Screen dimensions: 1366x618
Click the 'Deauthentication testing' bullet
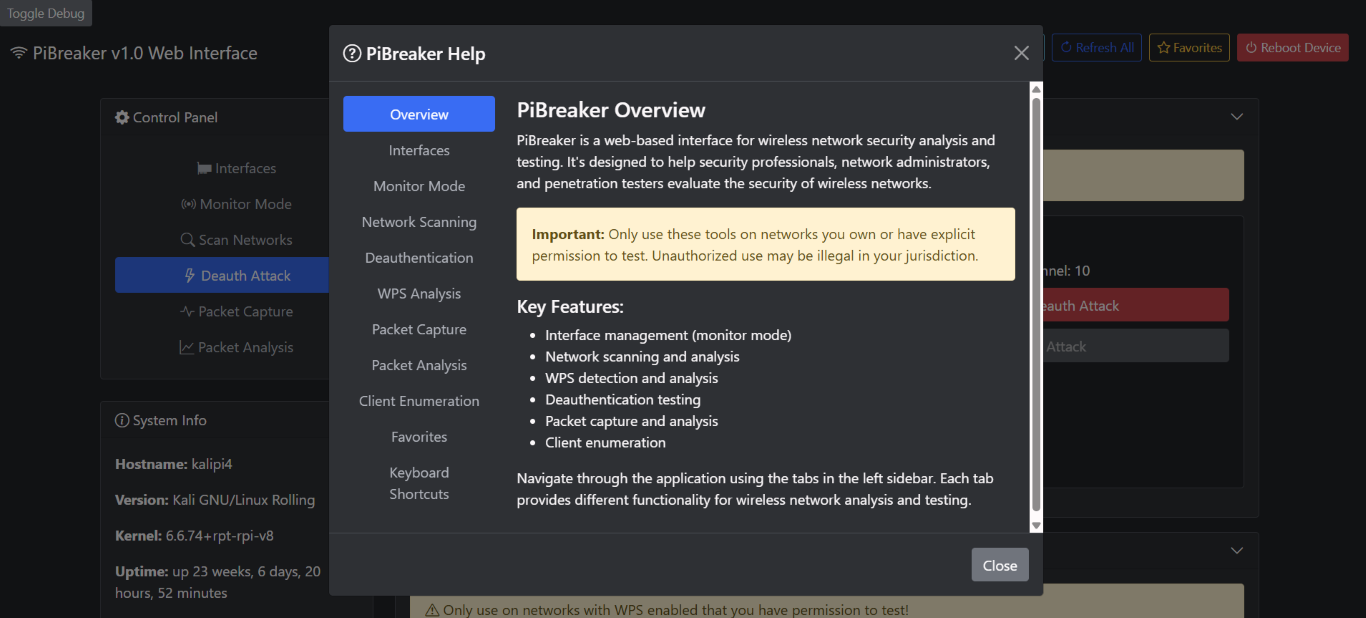tap(623, 399)
